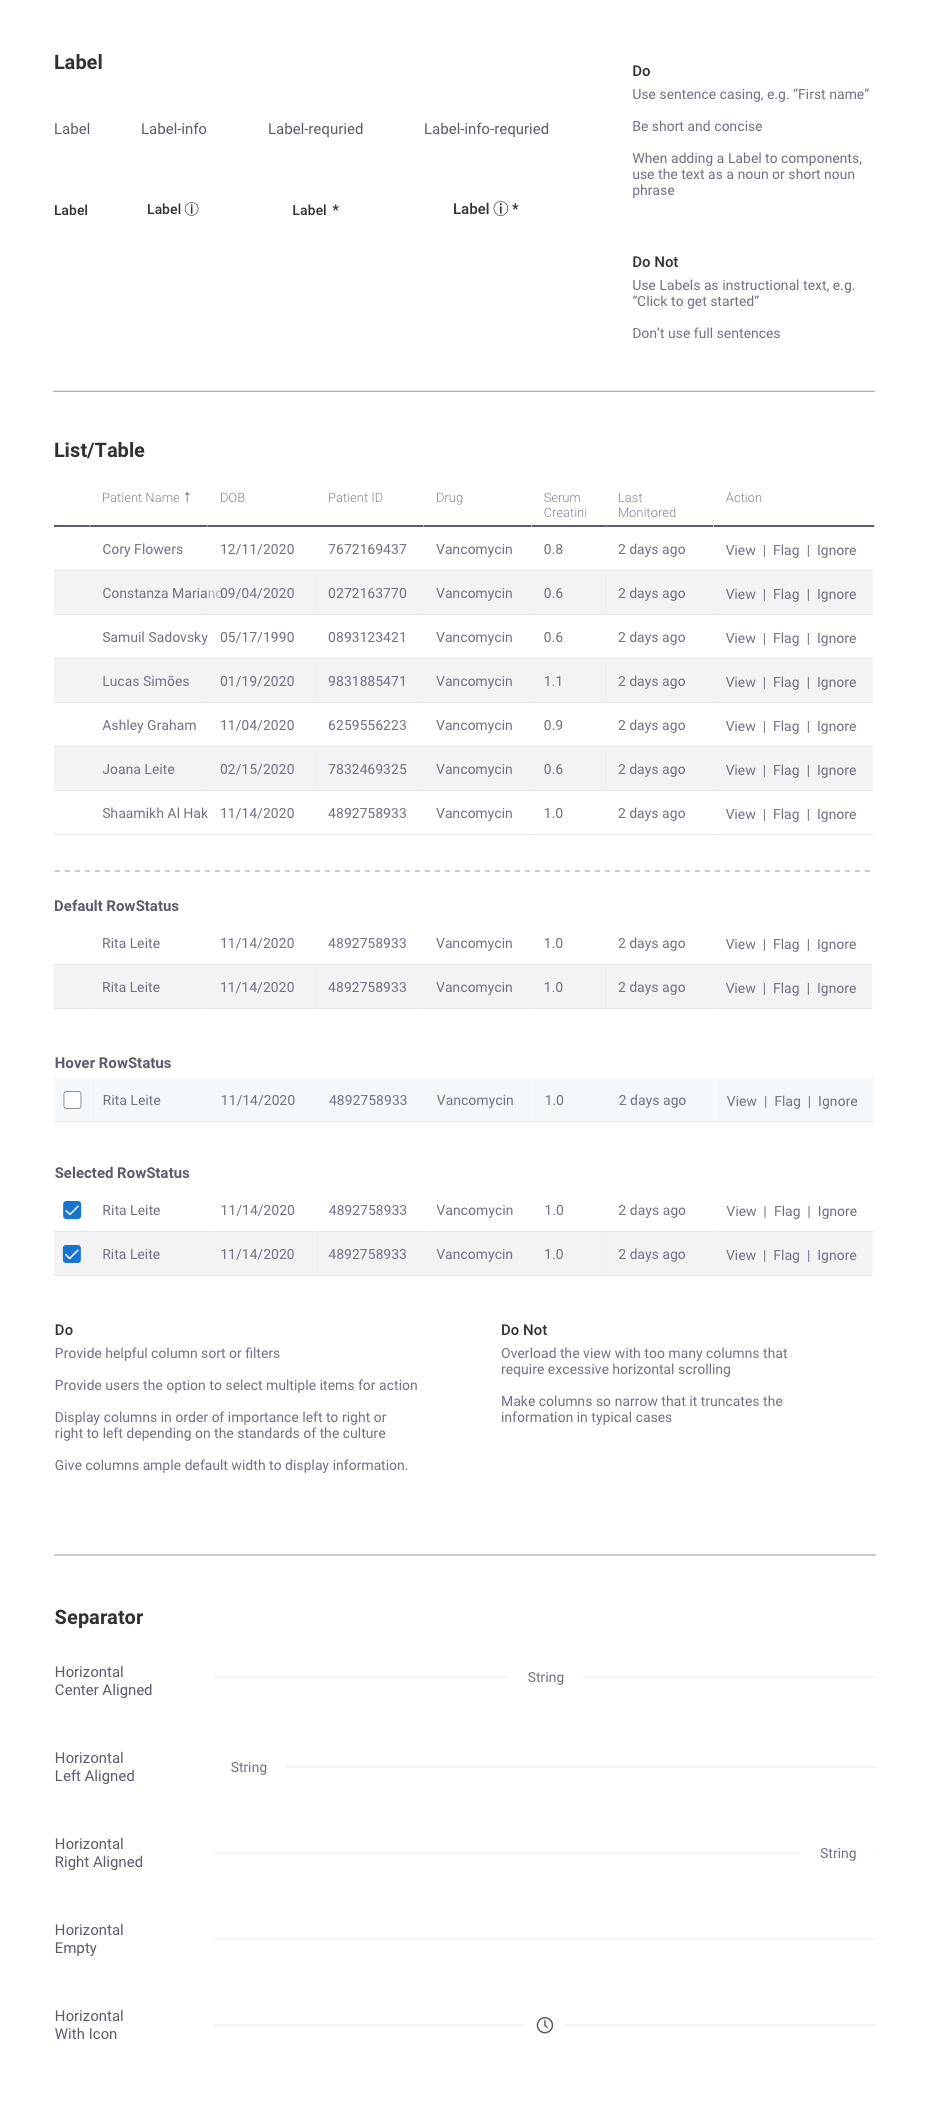Viewport: 927px width, 2103px height.
Task: Click Ignore in the Hover RowStatus row
Action: 838,1101
